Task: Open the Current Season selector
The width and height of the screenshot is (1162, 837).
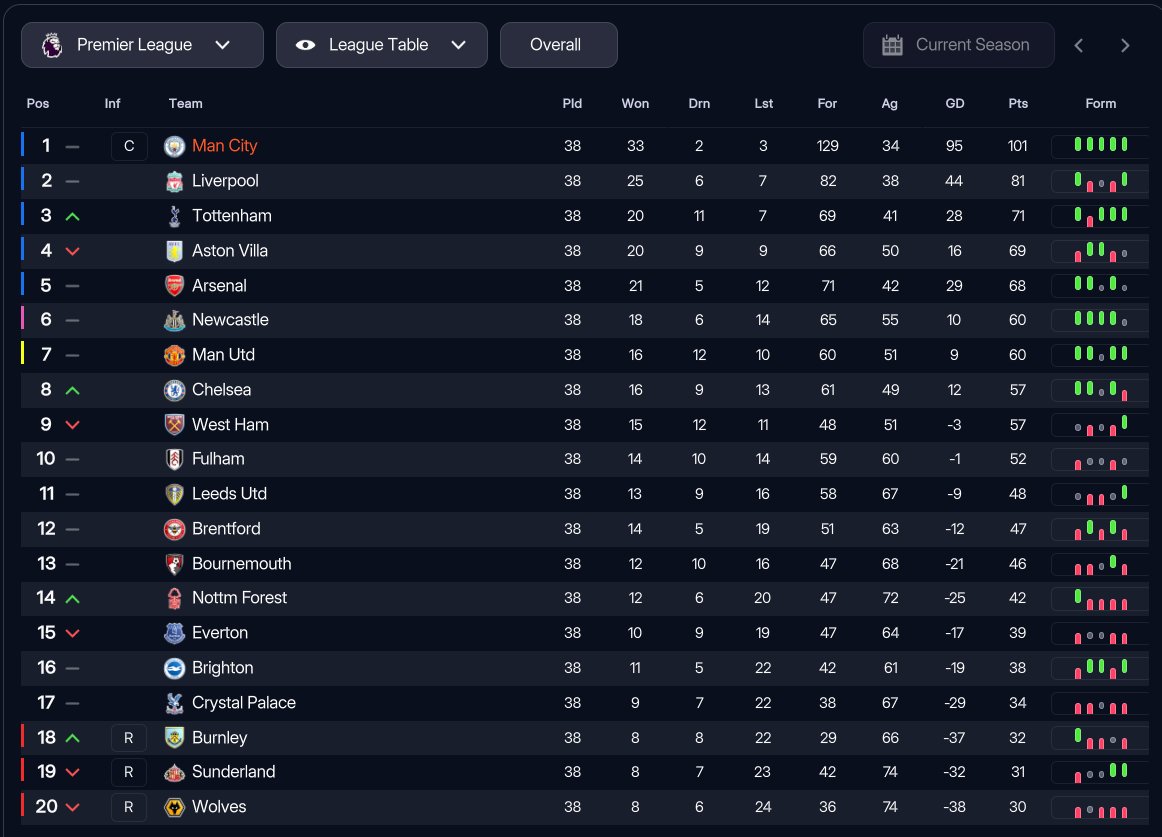Action: coord(958,45)
